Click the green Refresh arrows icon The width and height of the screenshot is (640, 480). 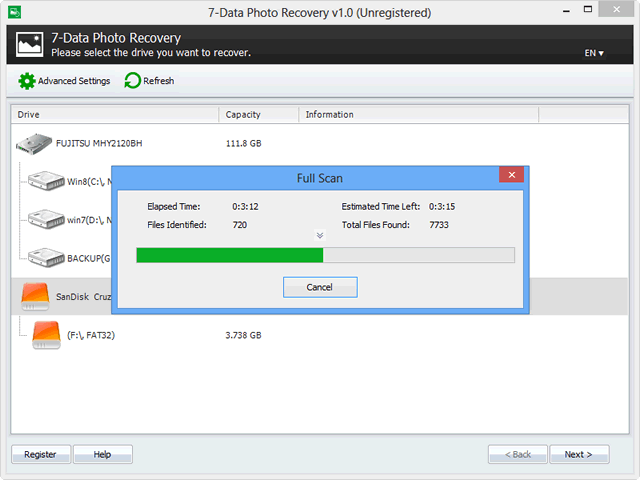tap(132, 81)
